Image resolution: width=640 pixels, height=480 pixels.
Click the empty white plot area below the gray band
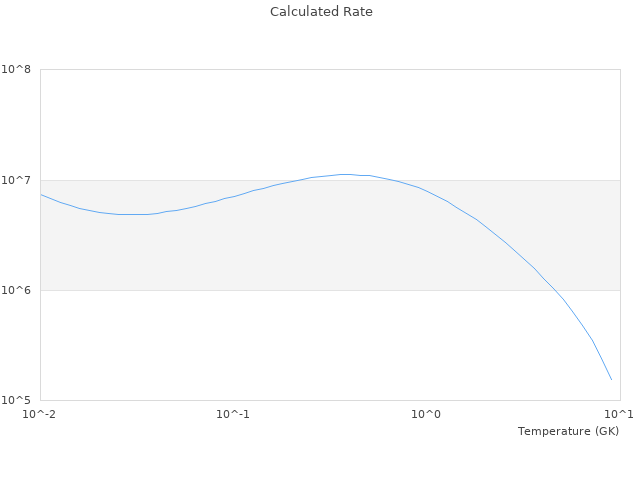point(250,350)
